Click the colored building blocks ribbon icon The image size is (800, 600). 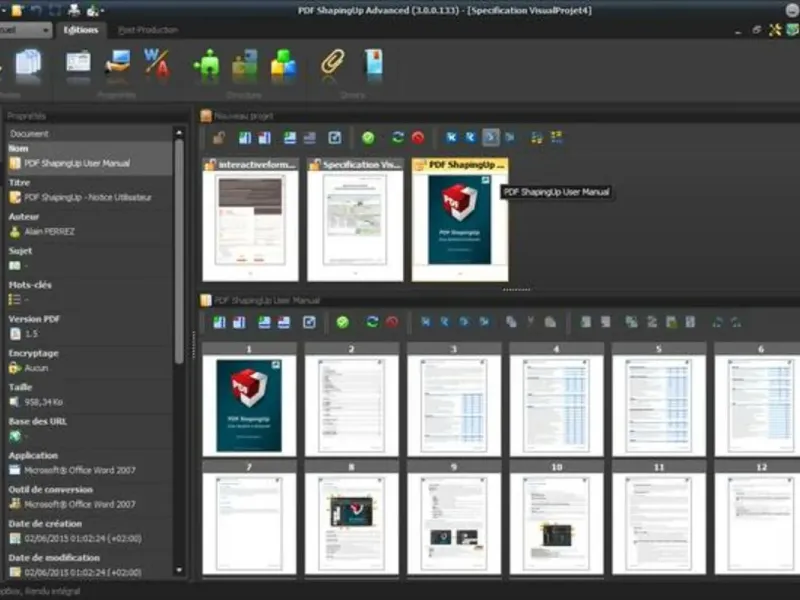(283, 64)
